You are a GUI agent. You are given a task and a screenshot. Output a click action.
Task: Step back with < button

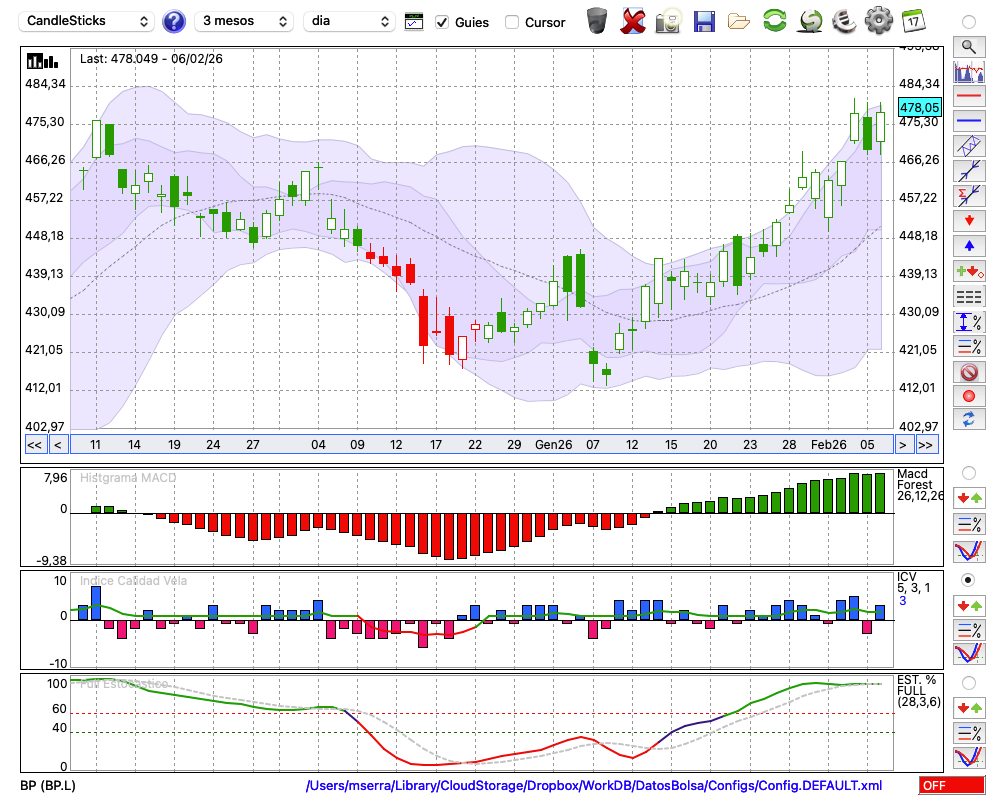[58, 445]
